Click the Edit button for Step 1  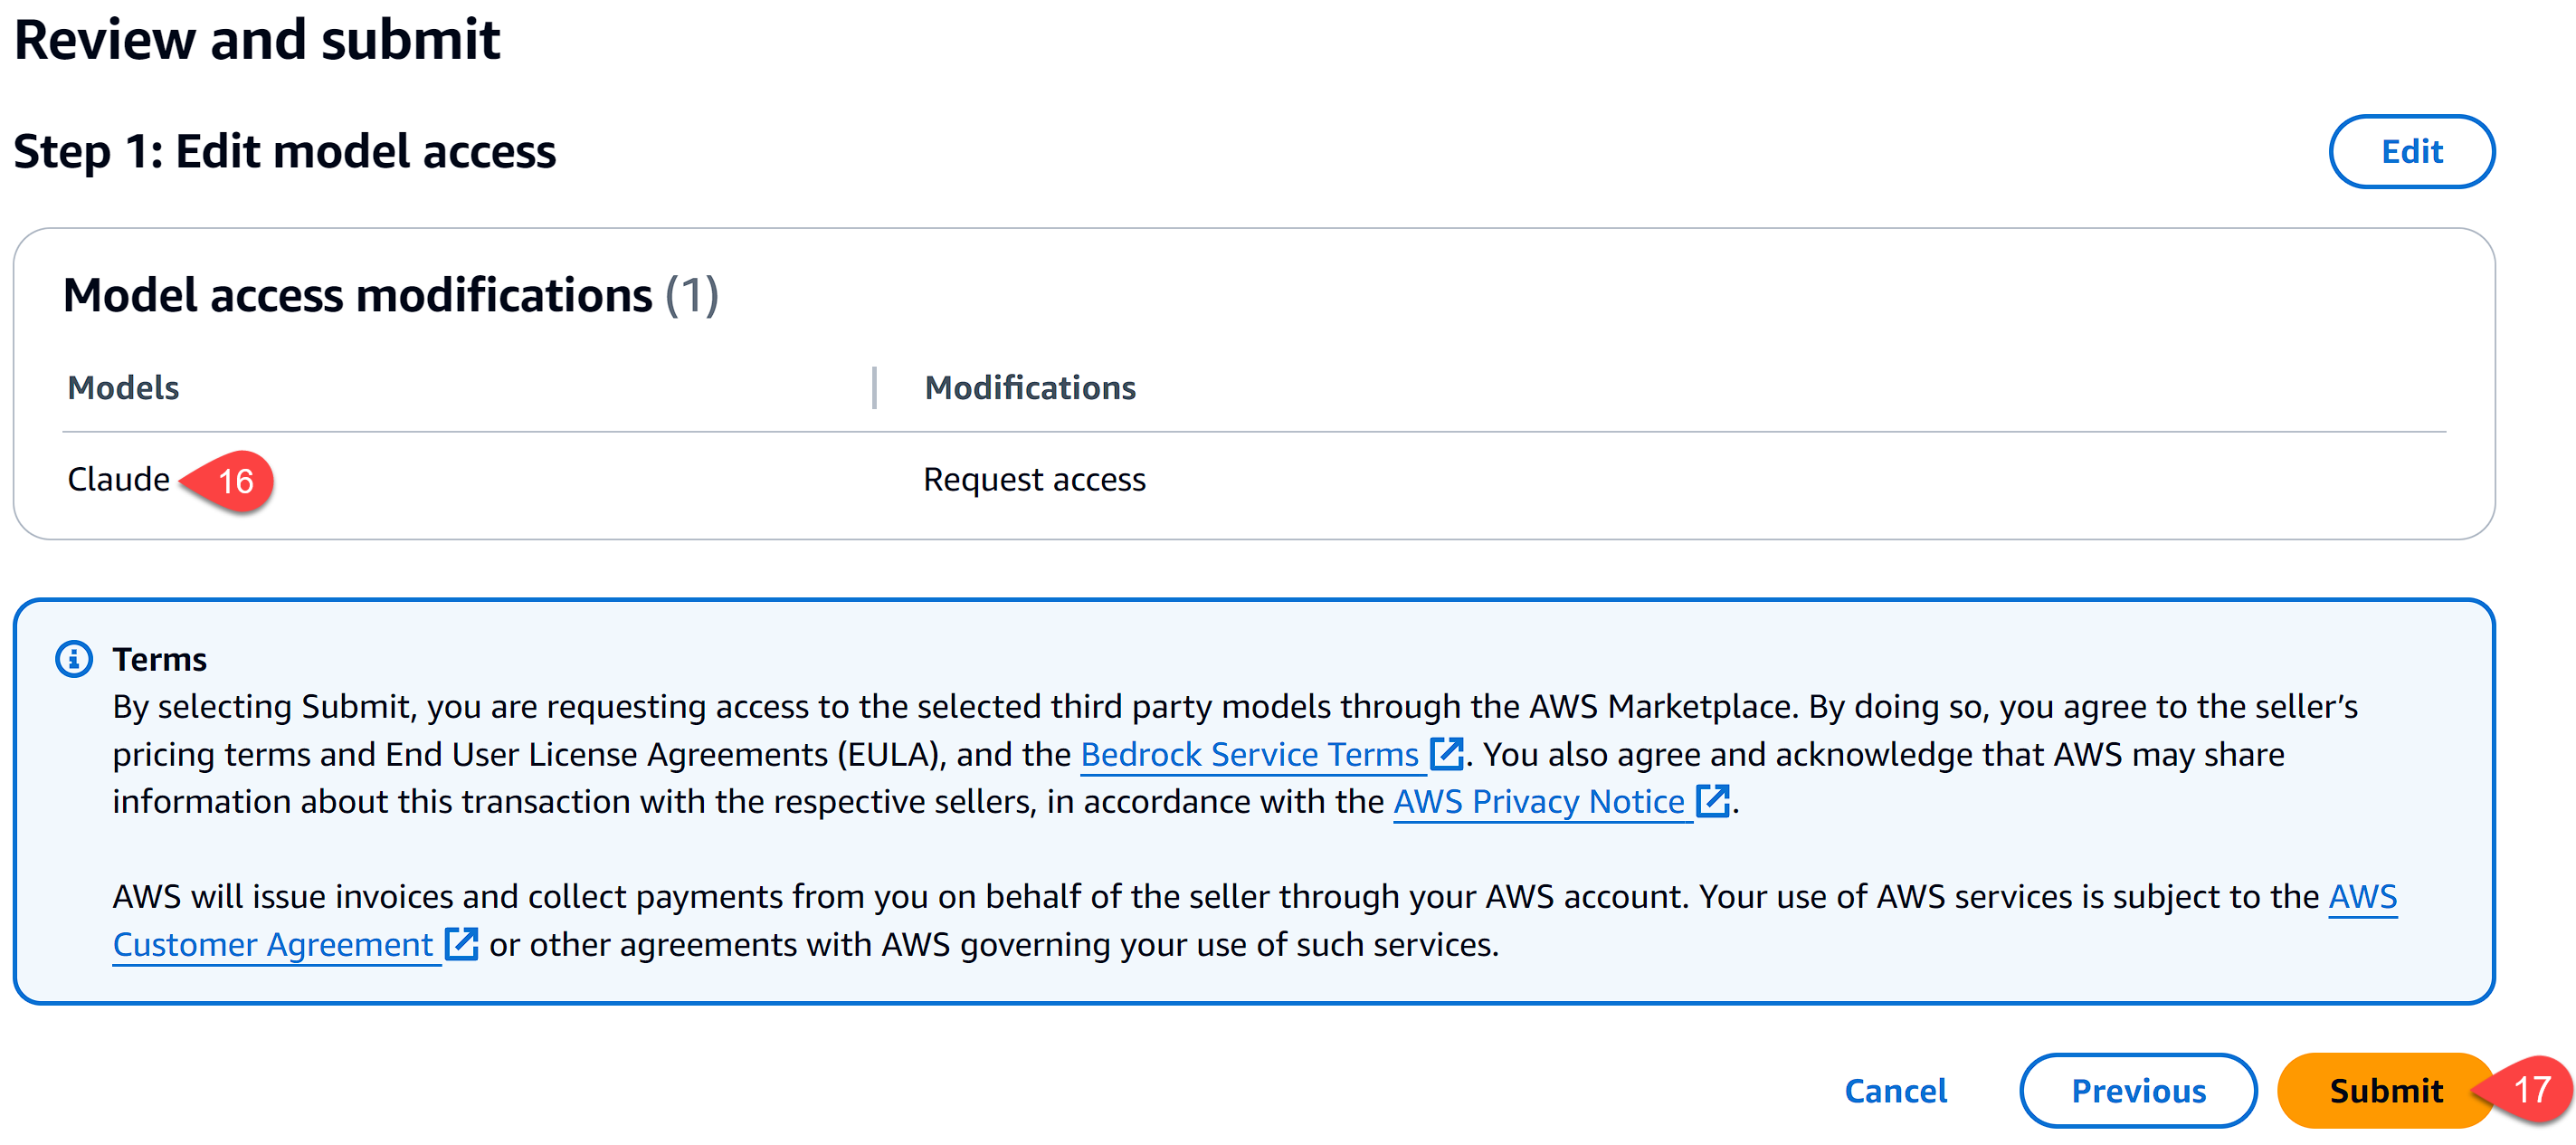2411,152
